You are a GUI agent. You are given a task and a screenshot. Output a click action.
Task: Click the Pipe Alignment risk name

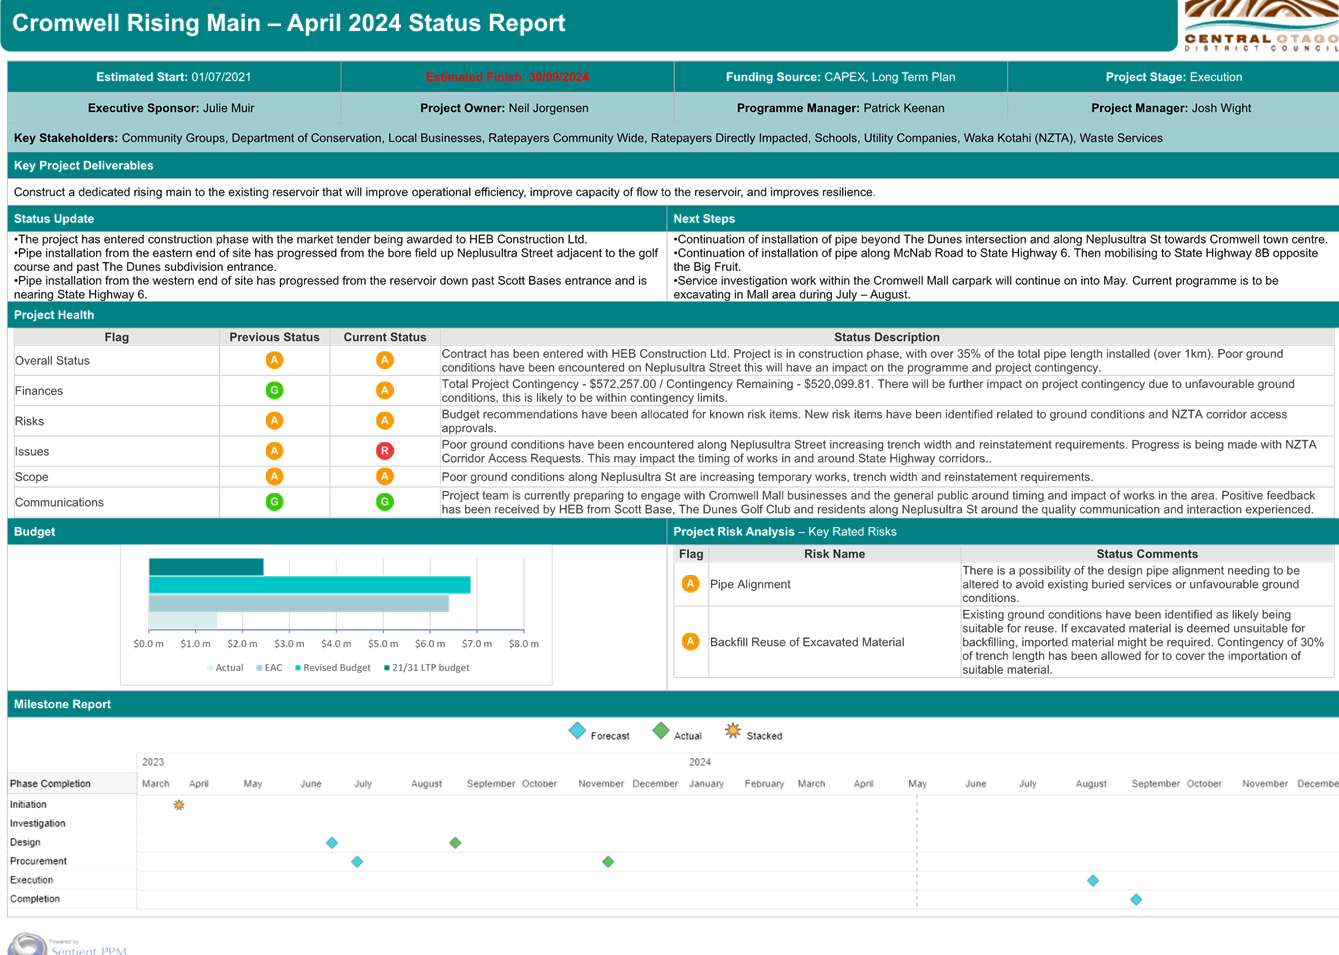coord(750,584)
